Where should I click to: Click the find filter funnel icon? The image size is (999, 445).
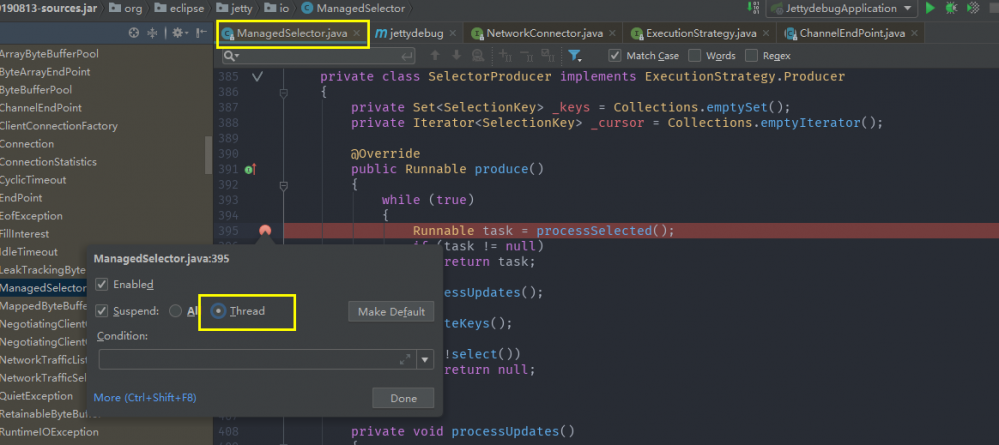[575, 56]
